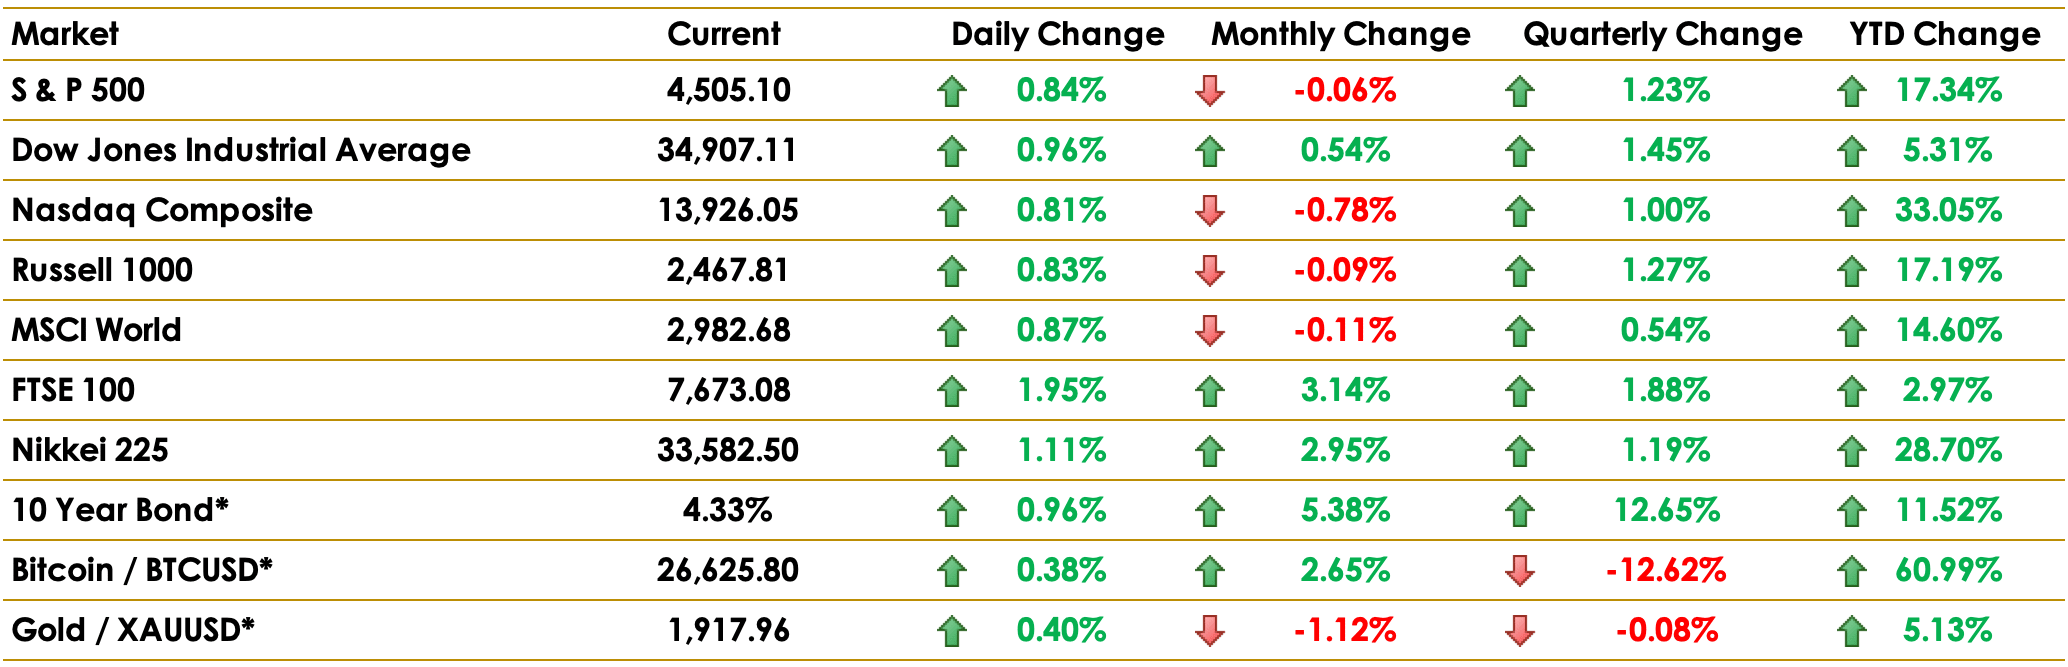This screenshot has width=2068, height=667.
Task: Click the green up arrow for S & P 500 daily change
Action: coord(952,91)
